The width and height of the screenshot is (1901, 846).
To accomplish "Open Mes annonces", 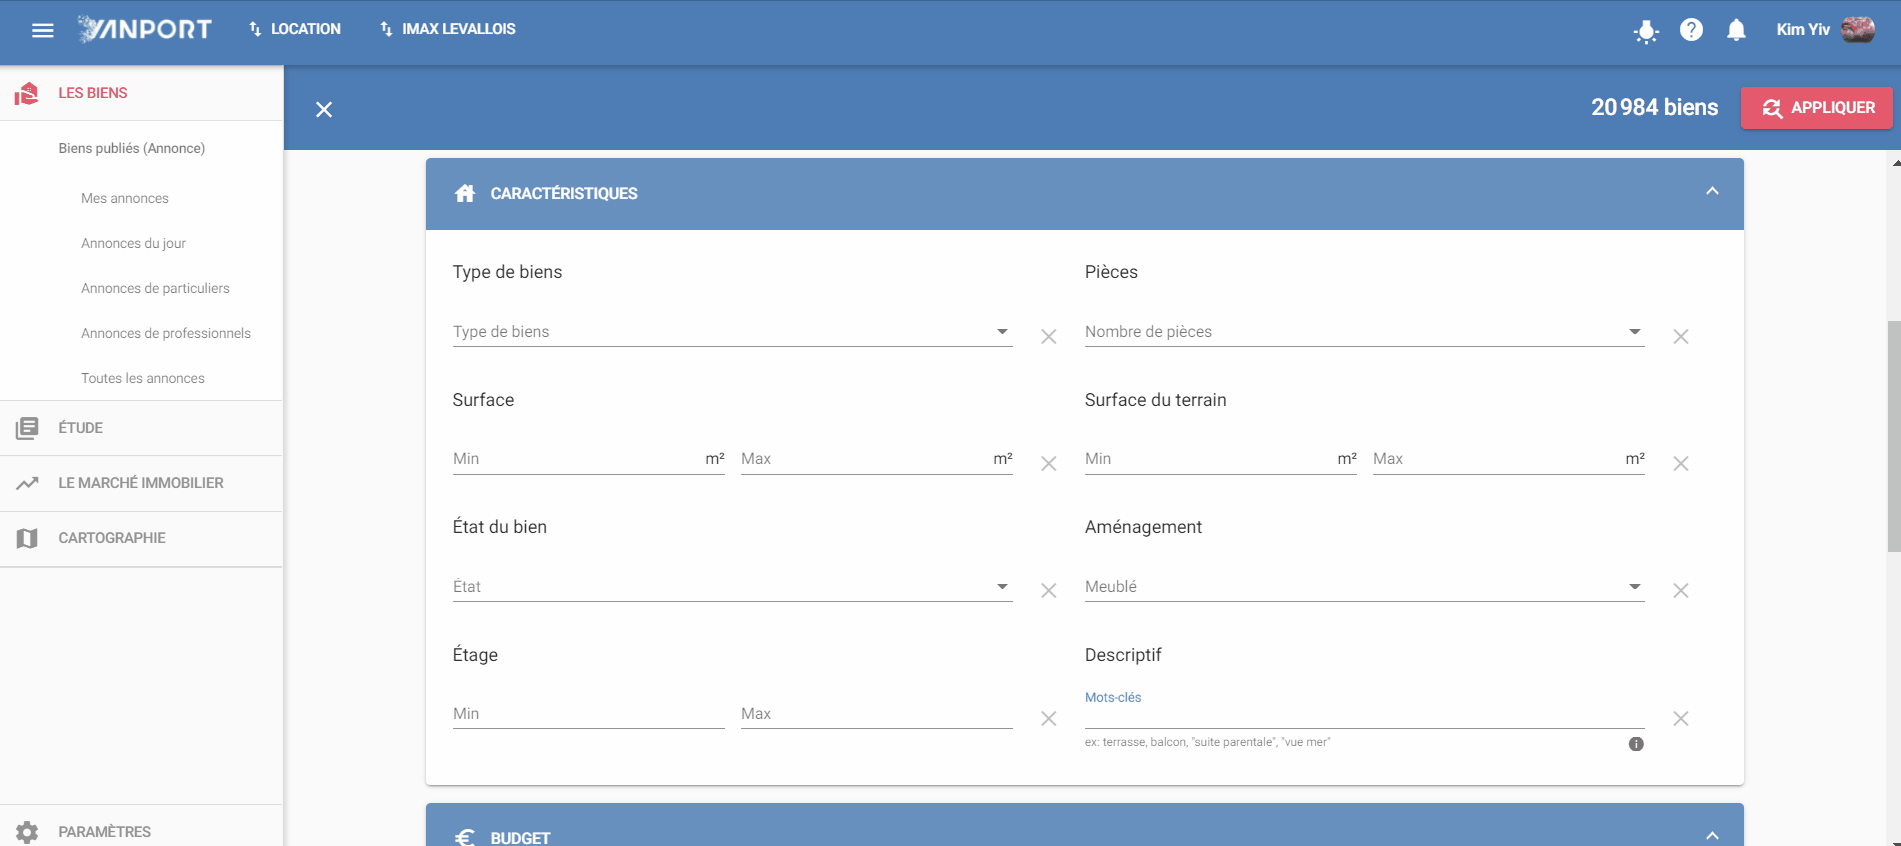I will 125,198.
